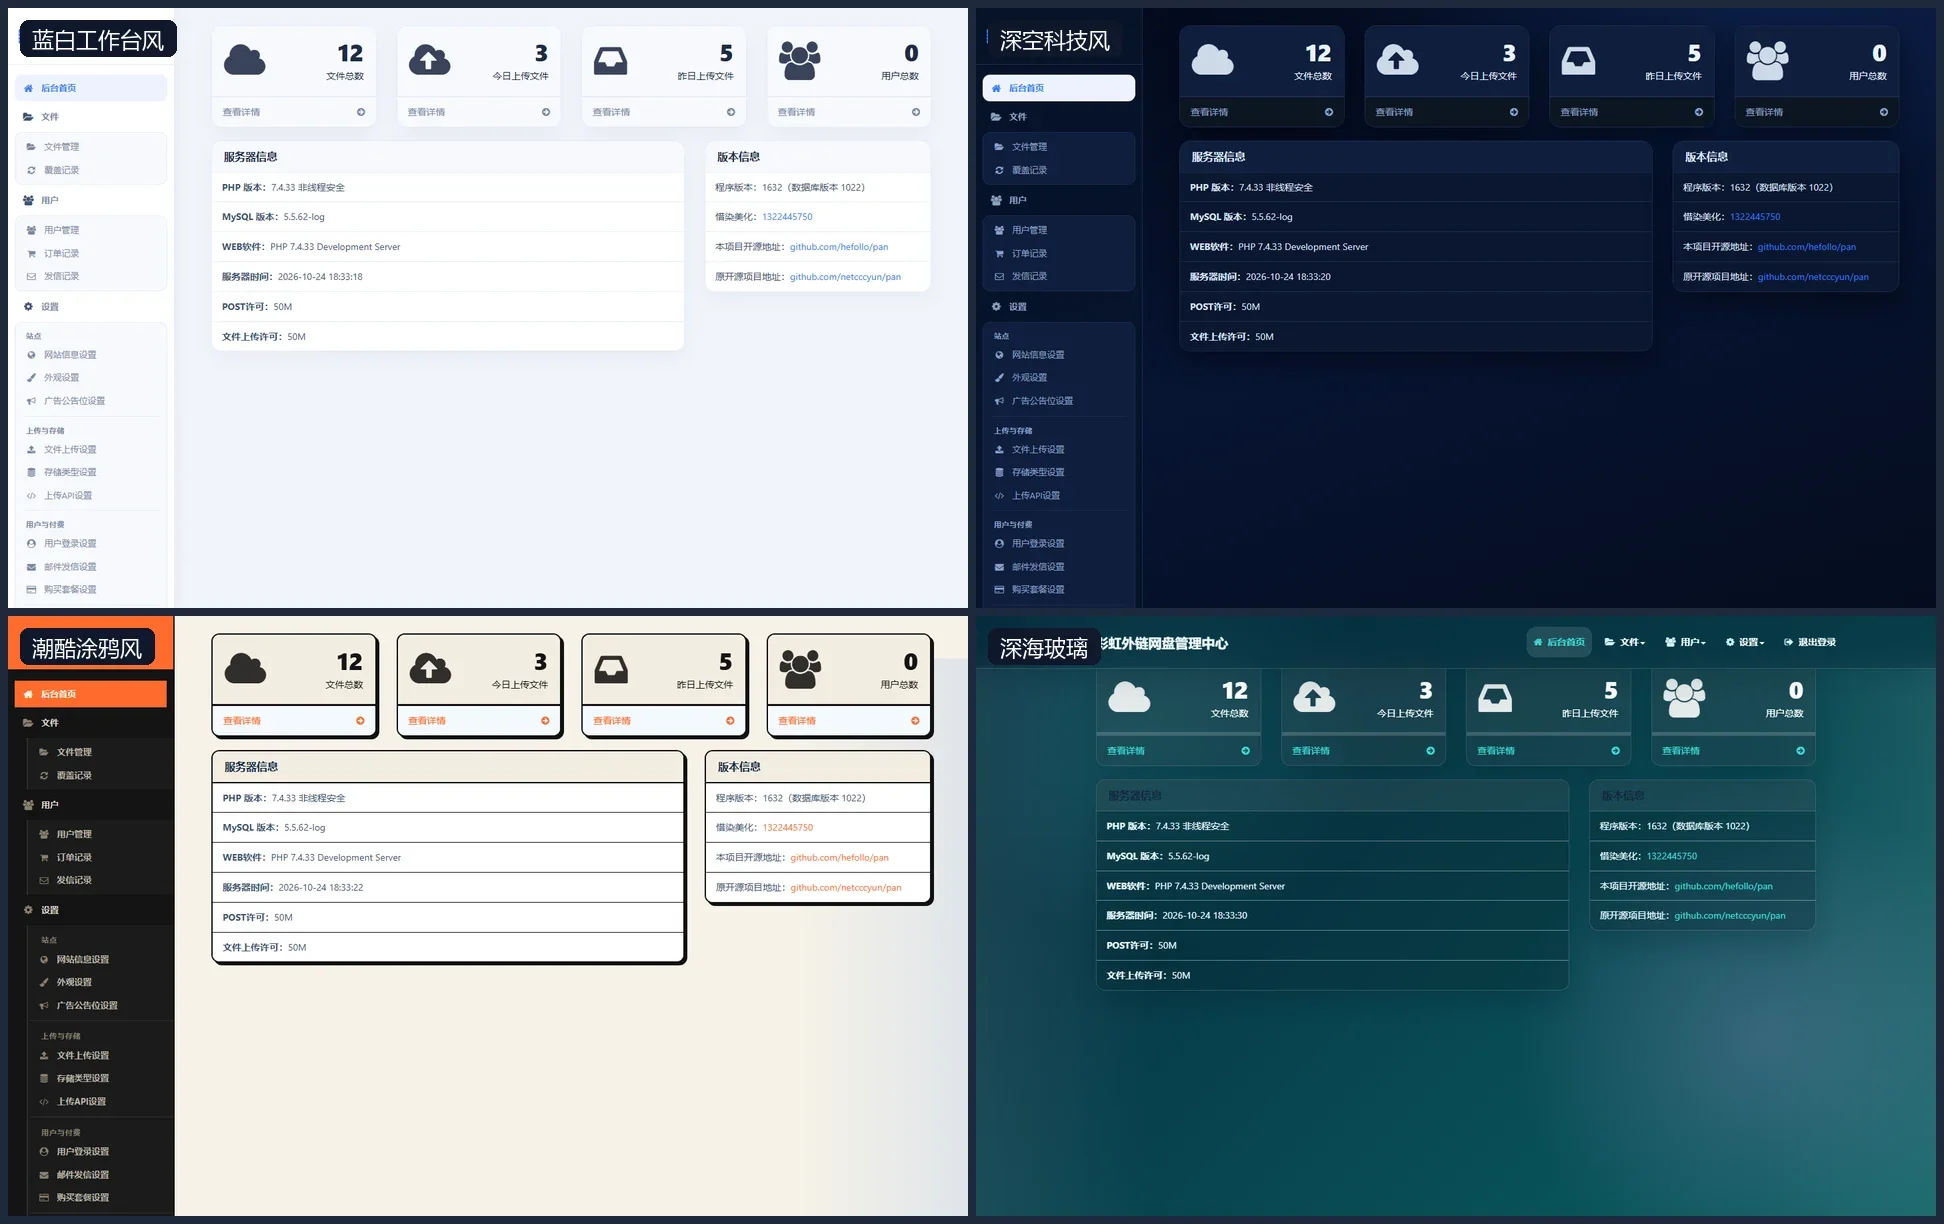Select 后台首页 in the orange 潮酷涂鸦风 sidebar
This screenshot has height=1224, width=1944.
coord(90,694)
